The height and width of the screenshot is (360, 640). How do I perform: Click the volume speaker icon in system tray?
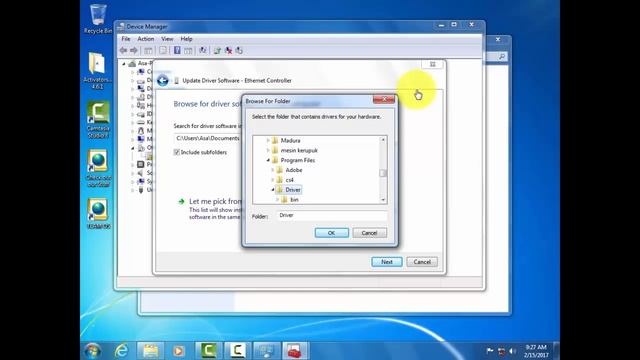pos(513,351)
